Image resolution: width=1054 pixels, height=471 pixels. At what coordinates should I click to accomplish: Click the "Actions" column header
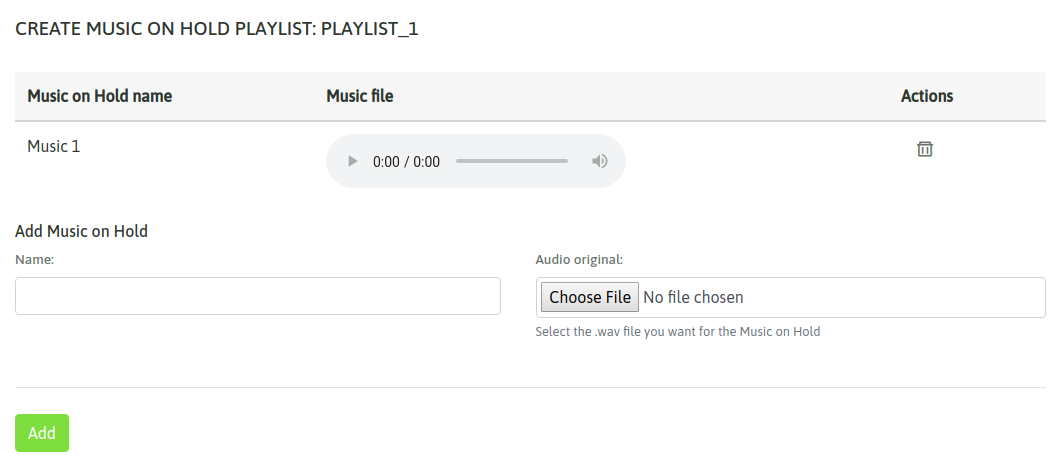tap(927, 96)
